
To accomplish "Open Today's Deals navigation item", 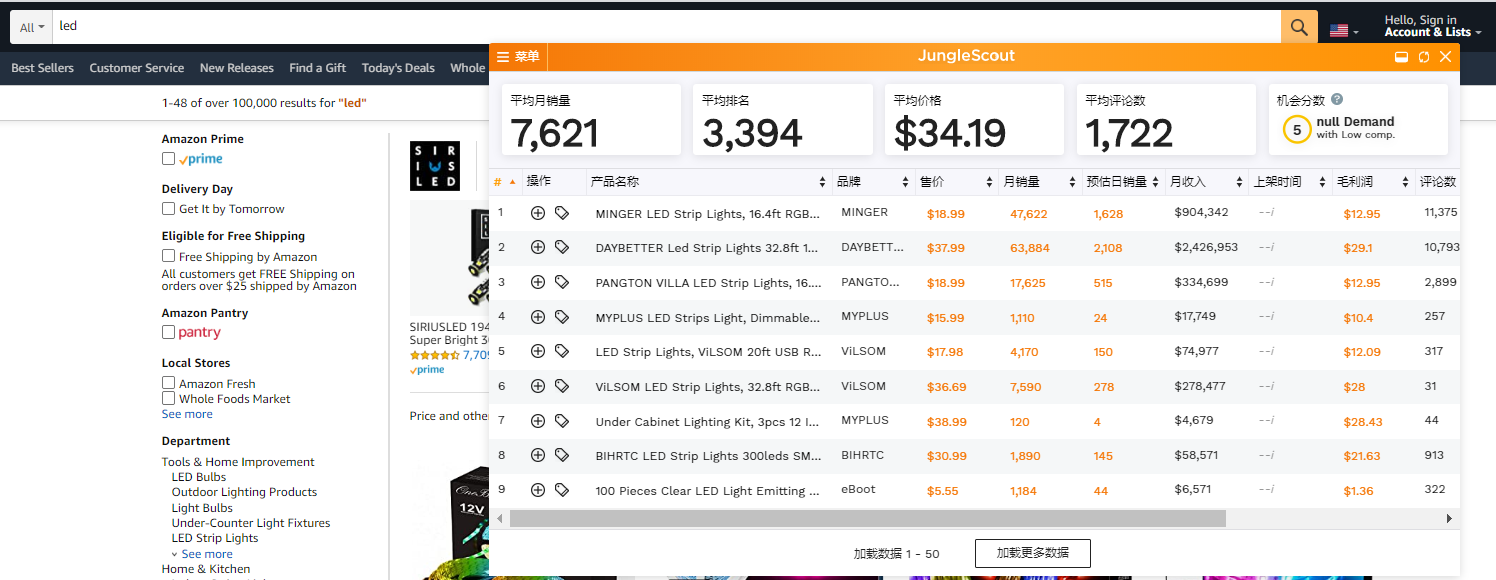I will 398,68.
